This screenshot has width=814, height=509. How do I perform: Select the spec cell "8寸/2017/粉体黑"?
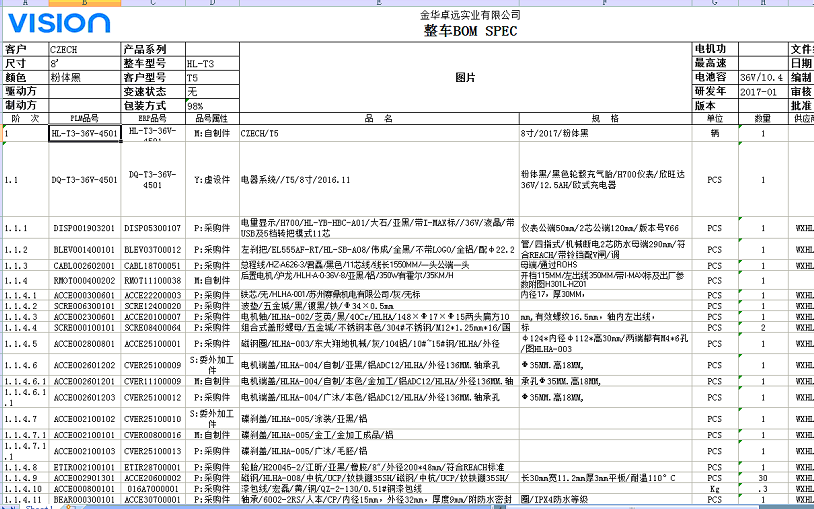(605, 133)
